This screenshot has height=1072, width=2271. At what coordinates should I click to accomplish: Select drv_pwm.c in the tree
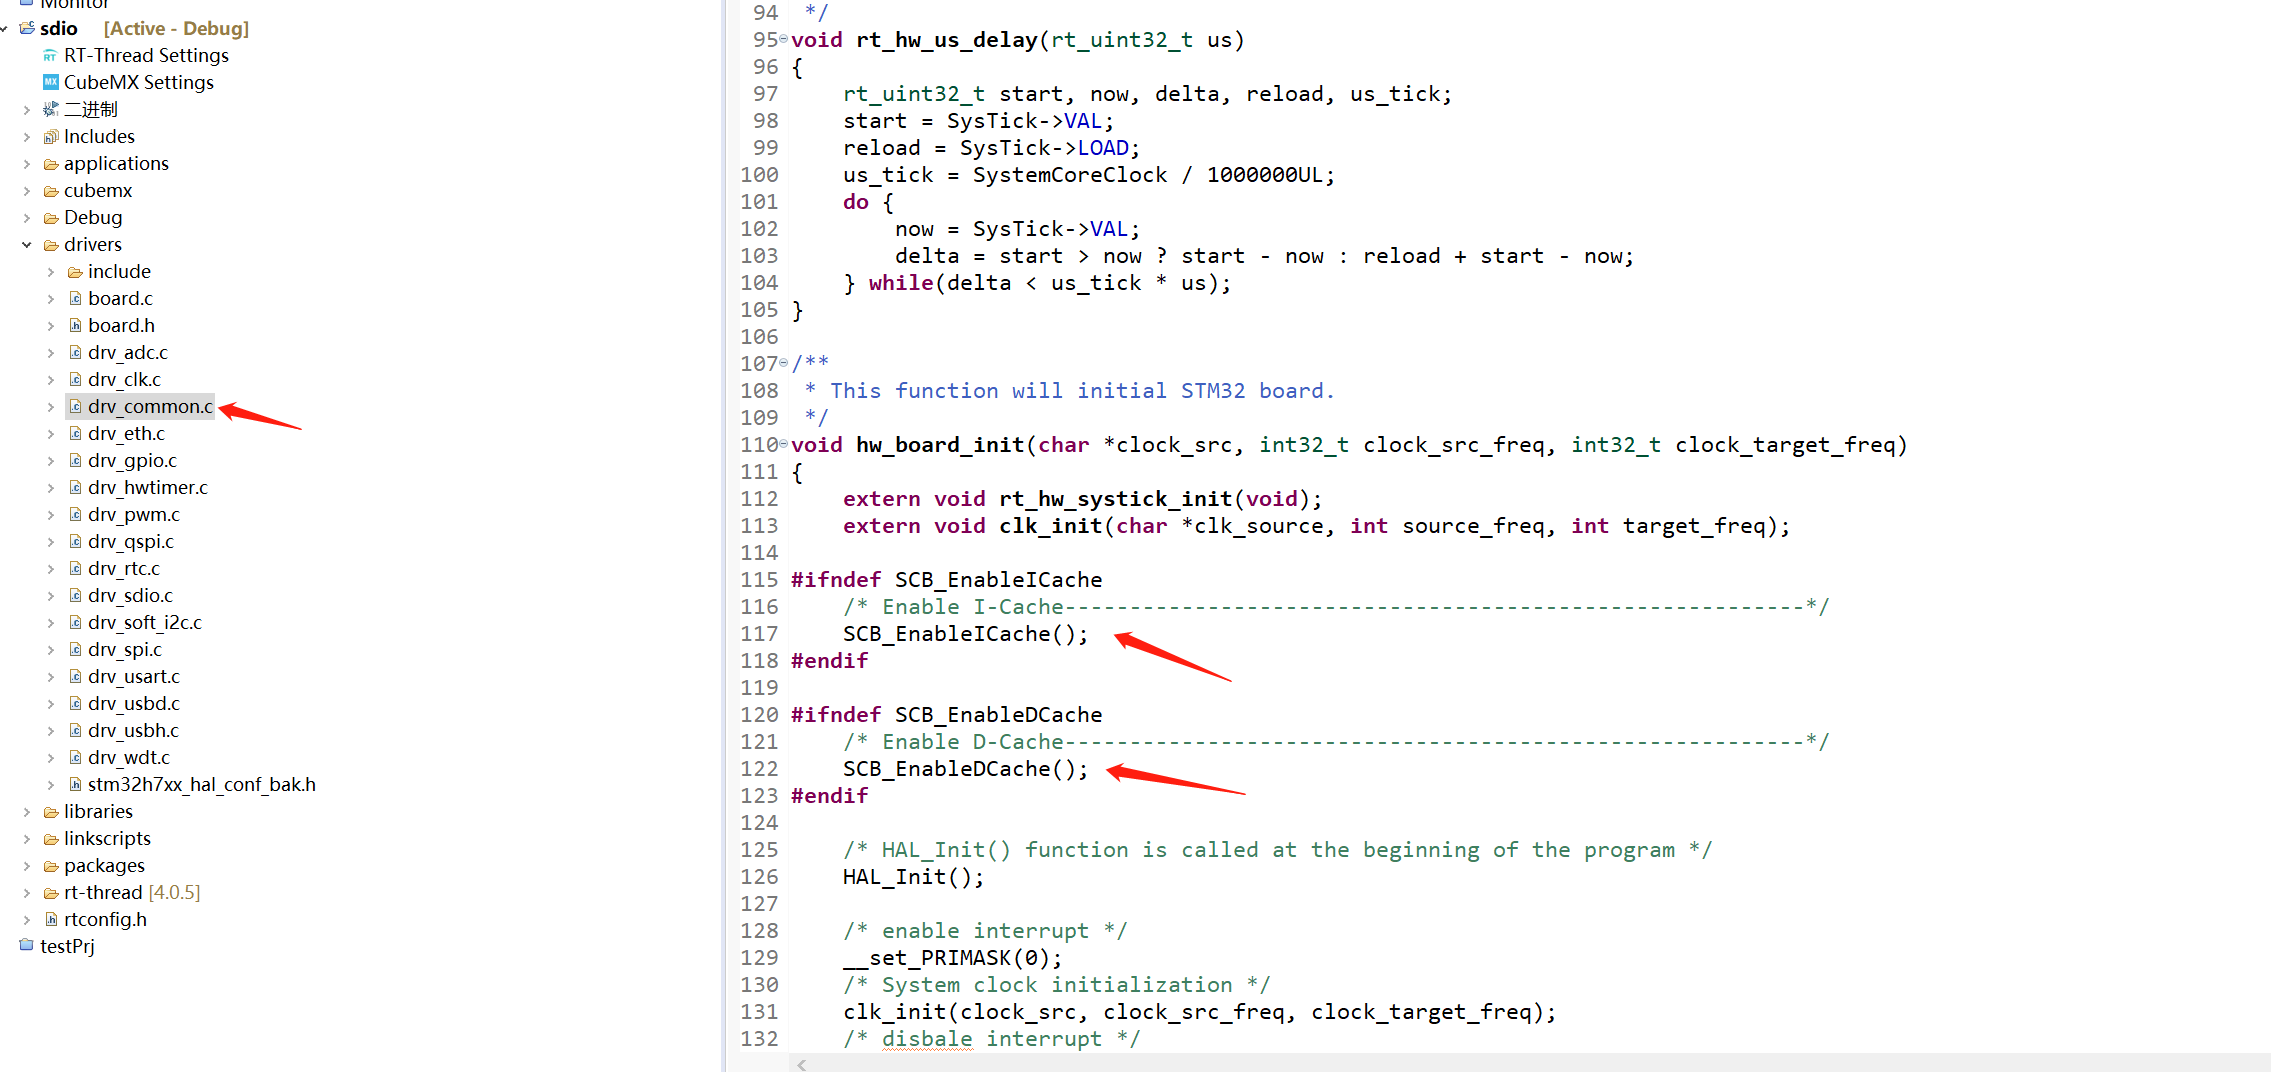pos(134,514)
